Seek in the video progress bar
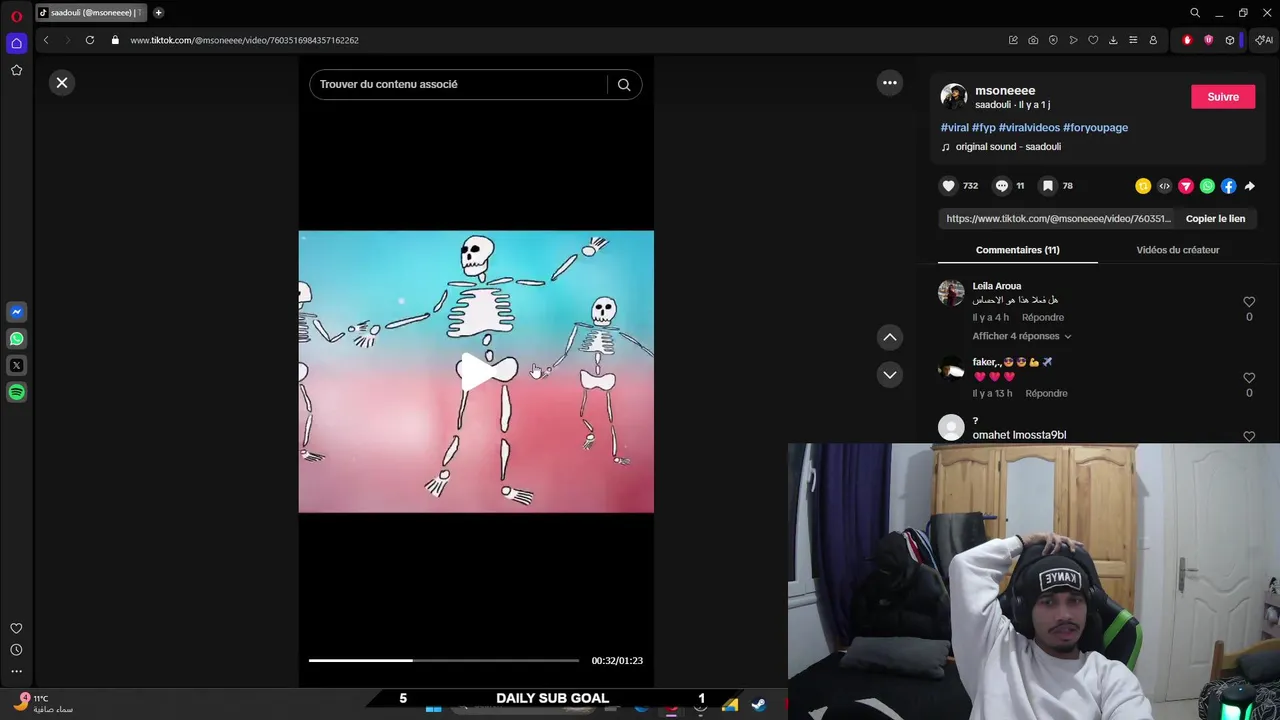The width and height of the screenshot is (1280, 720). point(444,660)
